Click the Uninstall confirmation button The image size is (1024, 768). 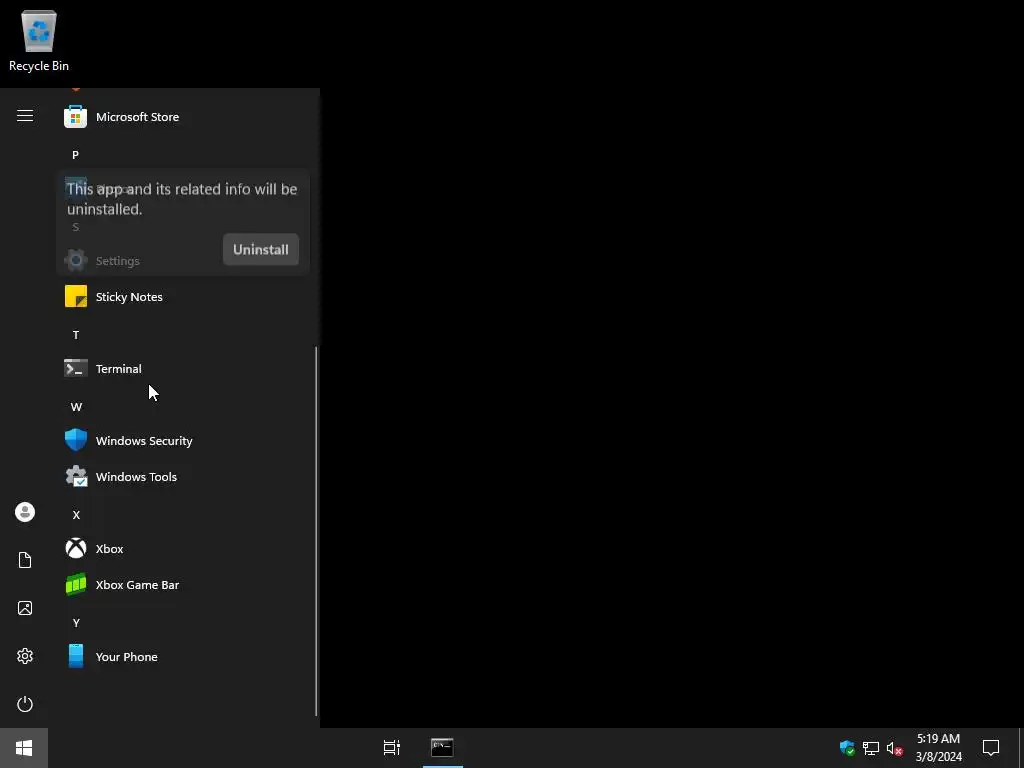(x=261, y=249)
